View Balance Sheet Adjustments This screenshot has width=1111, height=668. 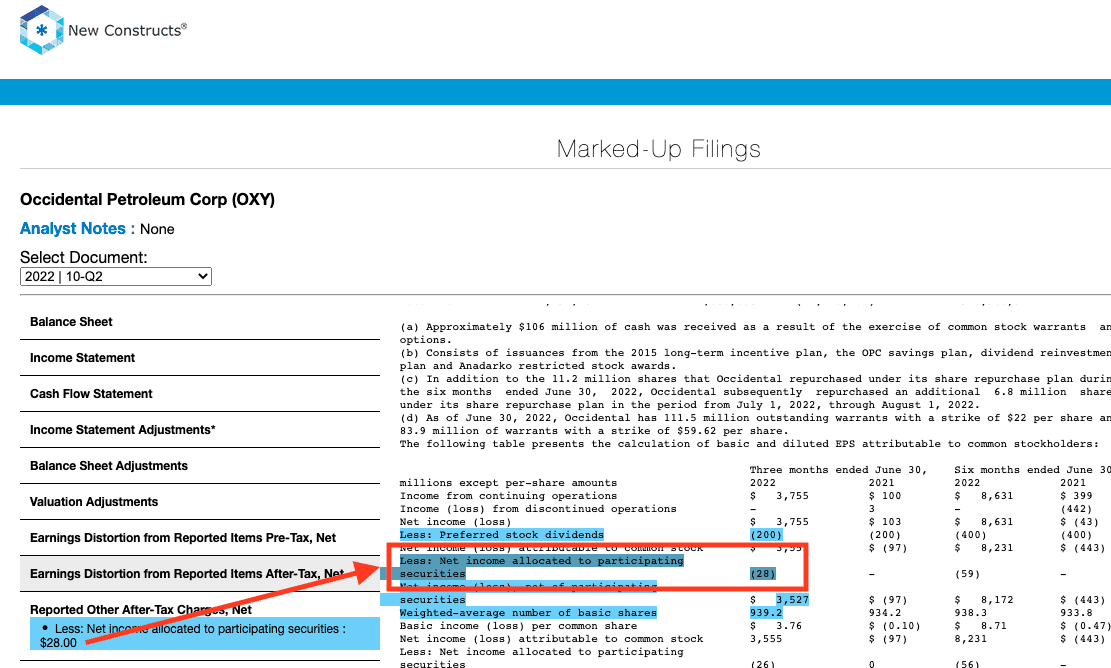(108, 465)
